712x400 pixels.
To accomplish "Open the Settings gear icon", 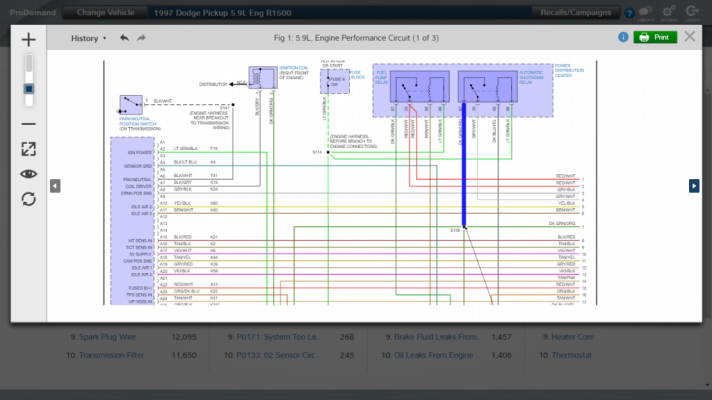I will pyautogui.click(x=668, y=13).
